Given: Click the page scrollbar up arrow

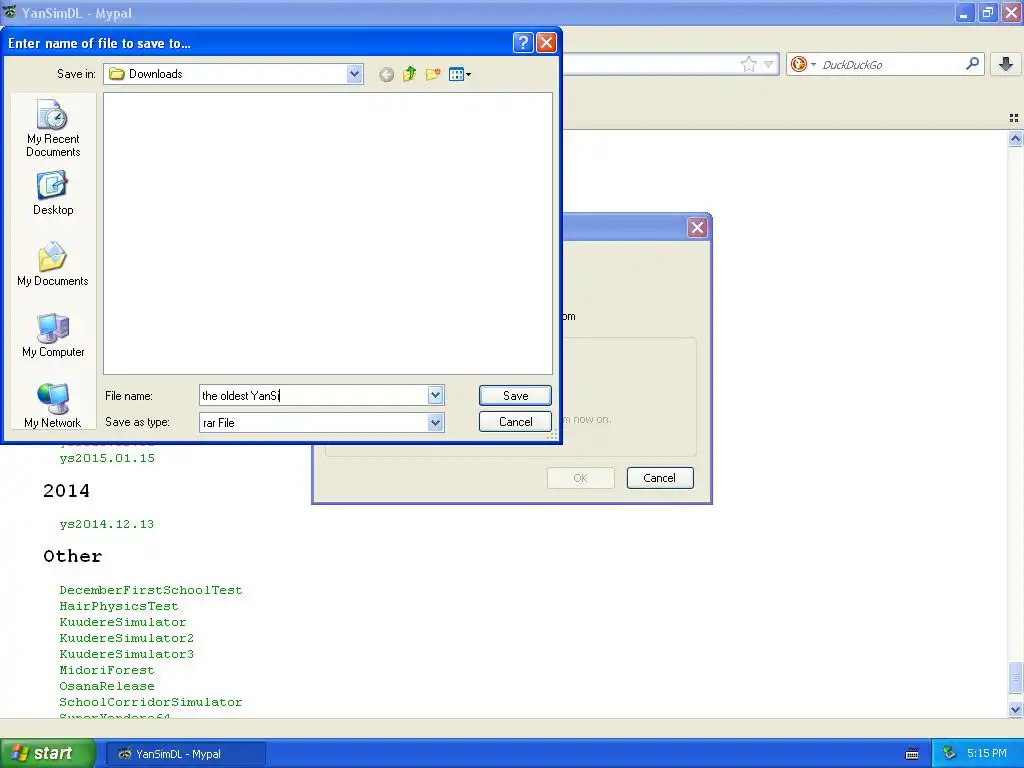Looking at the screenshot, I should click(x=1015, y=138).
